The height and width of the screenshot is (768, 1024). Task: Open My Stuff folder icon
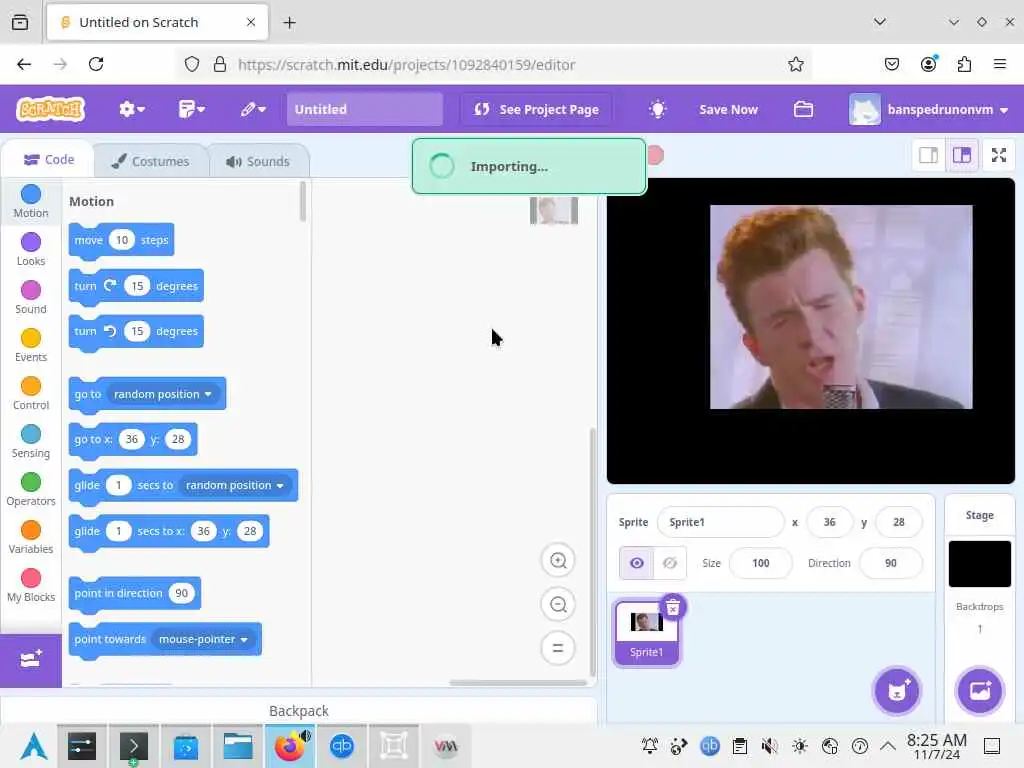point(803,109)
